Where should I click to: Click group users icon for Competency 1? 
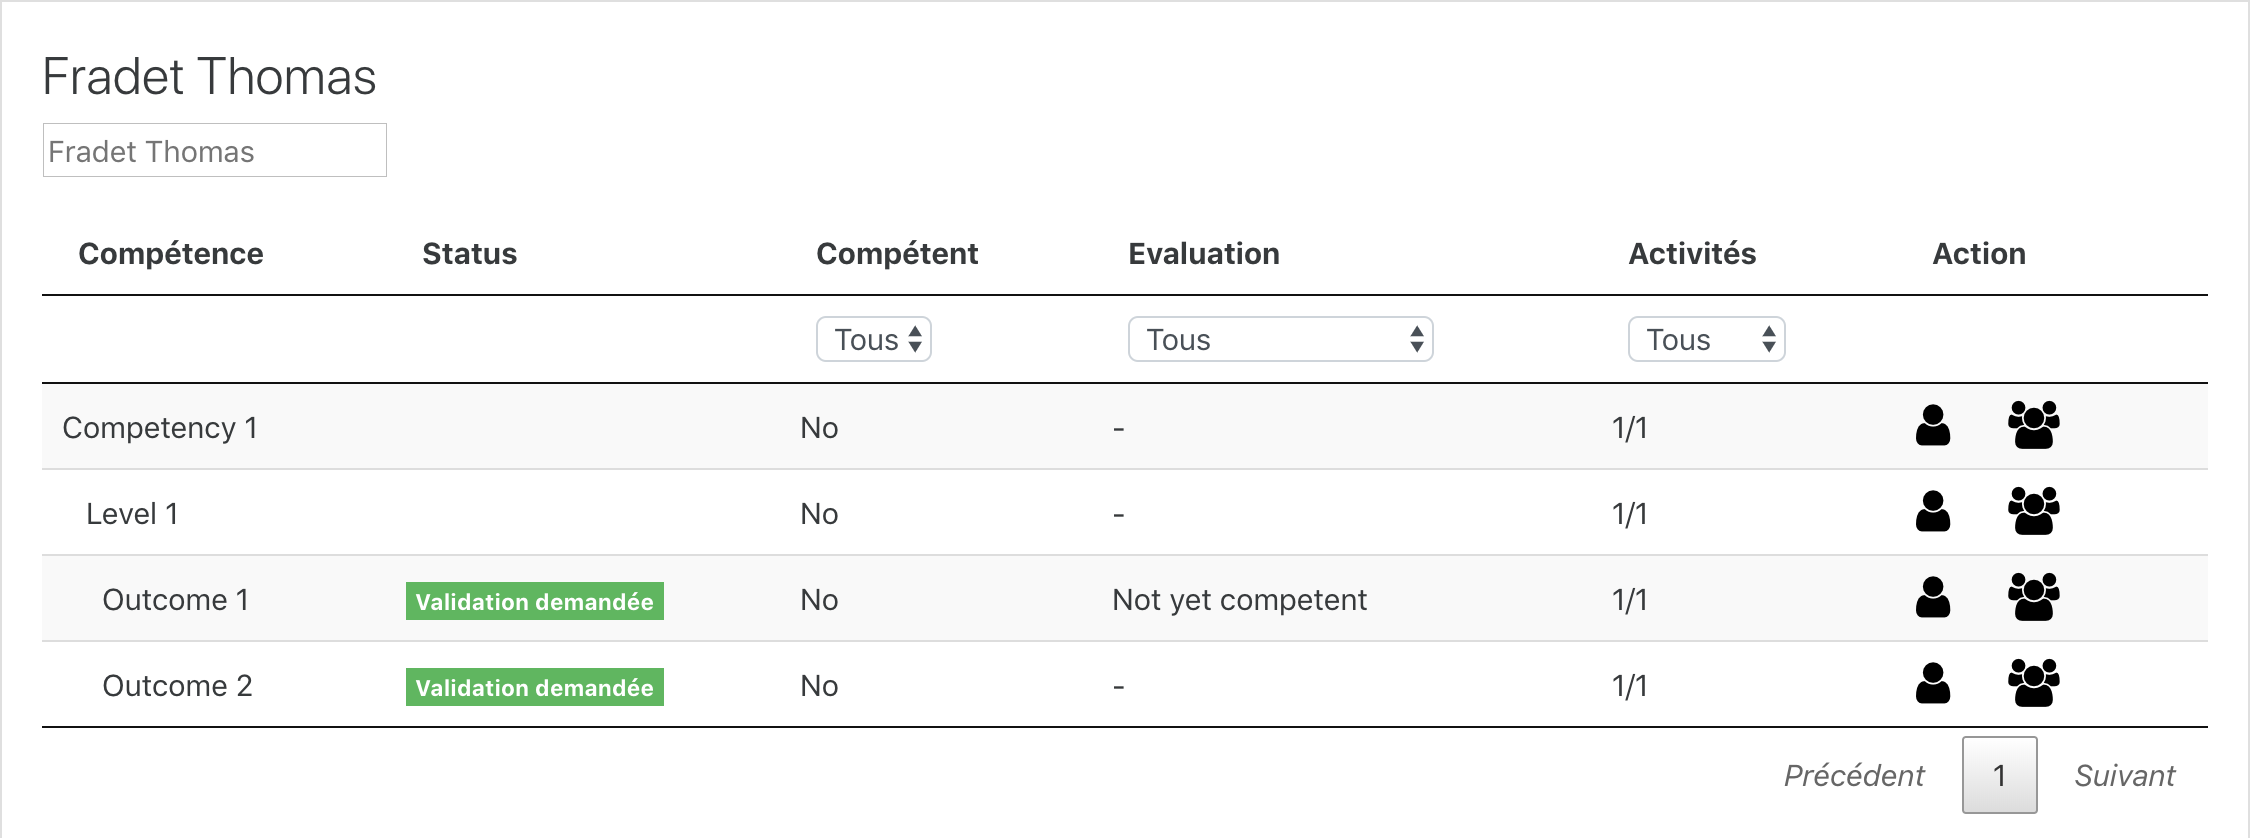coord(2033,425)
